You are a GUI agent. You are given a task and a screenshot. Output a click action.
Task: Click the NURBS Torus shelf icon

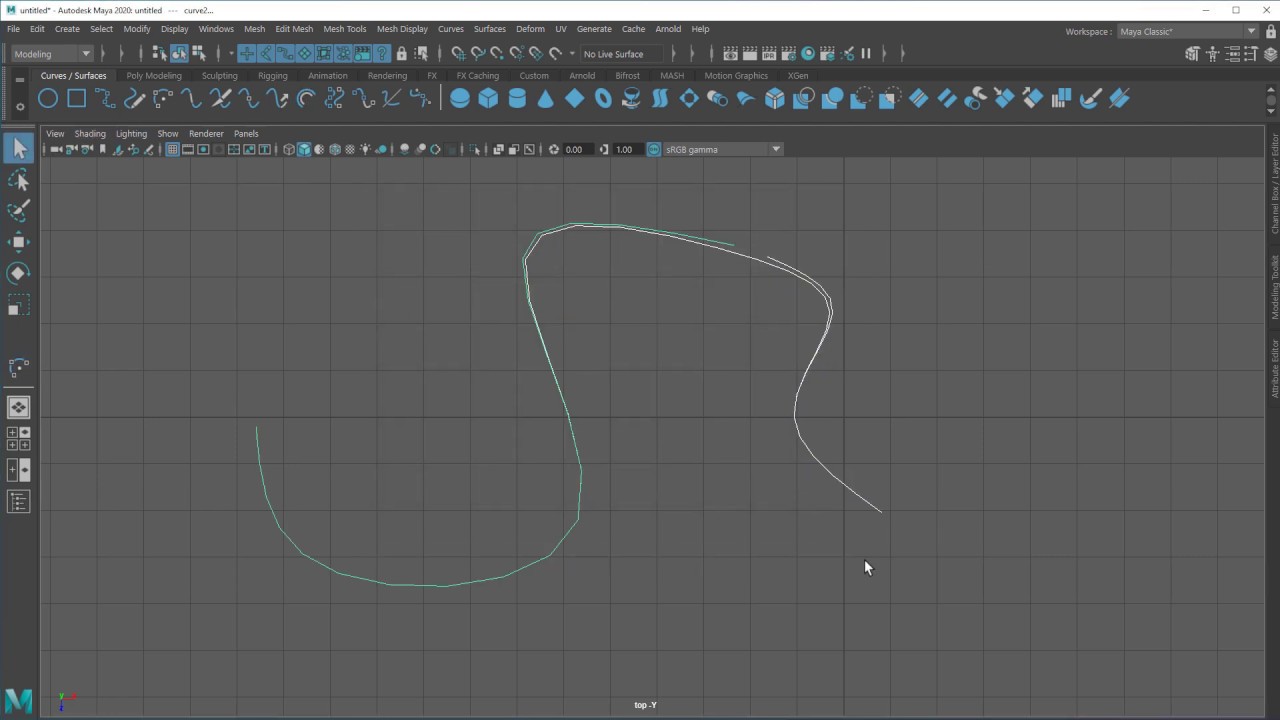[x=603, y=98]
